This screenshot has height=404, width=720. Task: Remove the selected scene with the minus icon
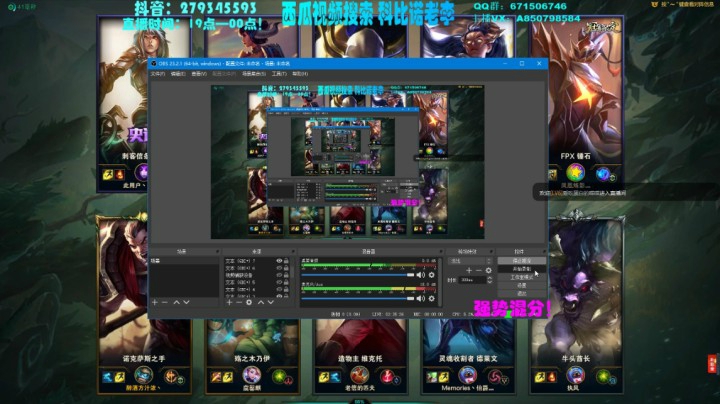click(x=165, y=303)
